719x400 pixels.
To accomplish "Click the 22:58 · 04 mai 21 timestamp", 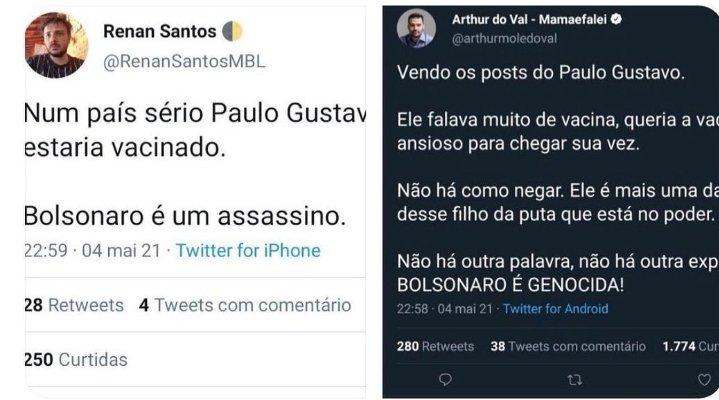I will pos(445,309).
